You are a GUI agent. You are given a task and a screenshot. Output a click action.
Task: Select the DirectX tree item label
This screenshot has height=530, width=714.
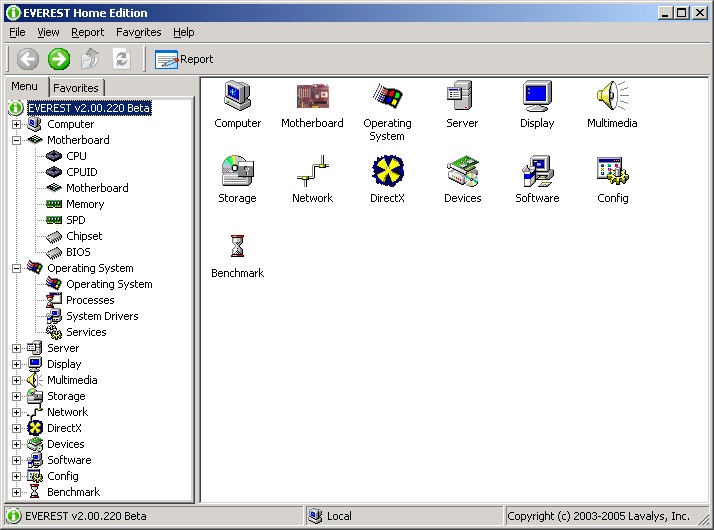[x=64, y=428]
